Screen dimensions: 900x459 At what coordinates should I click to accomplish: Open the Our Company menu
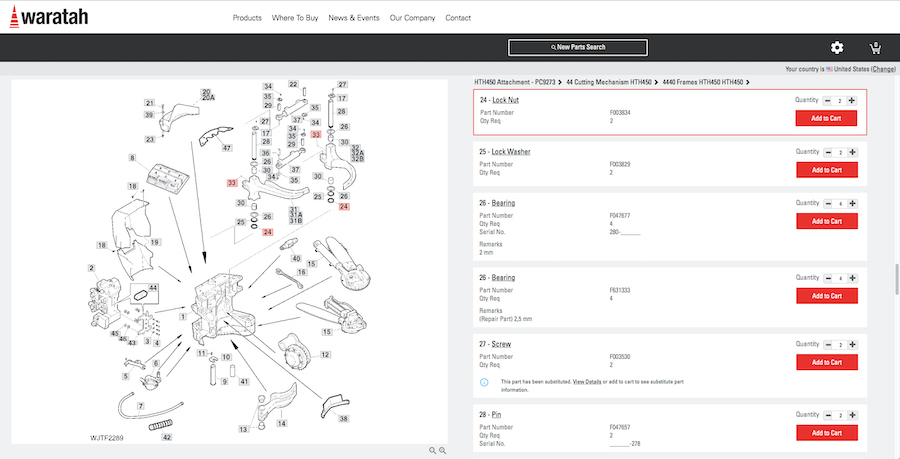click(412, 18)
